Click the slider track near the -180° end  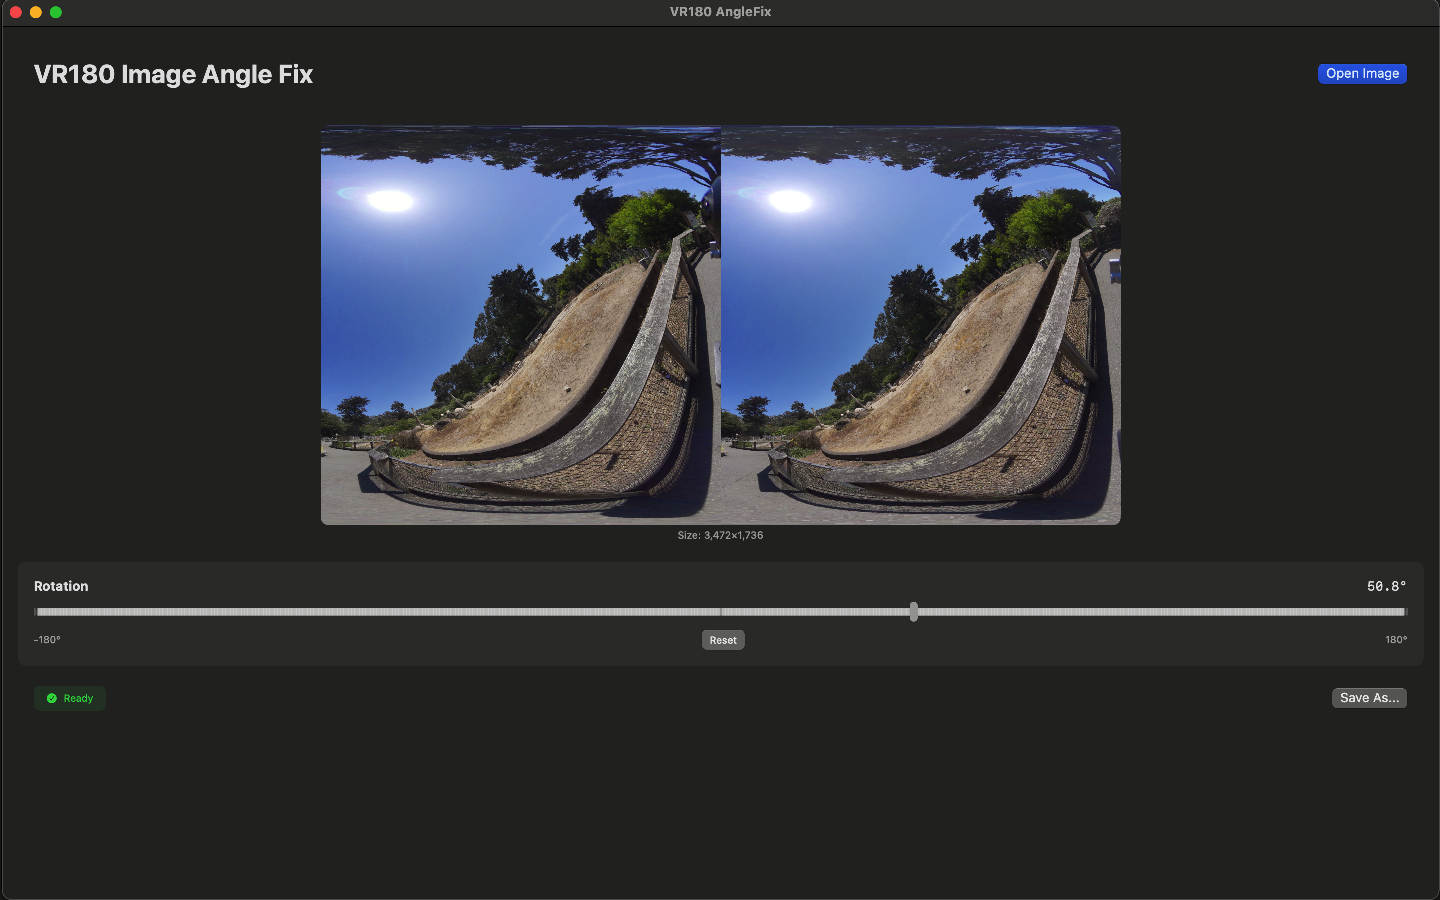click(x=50, y=612)
